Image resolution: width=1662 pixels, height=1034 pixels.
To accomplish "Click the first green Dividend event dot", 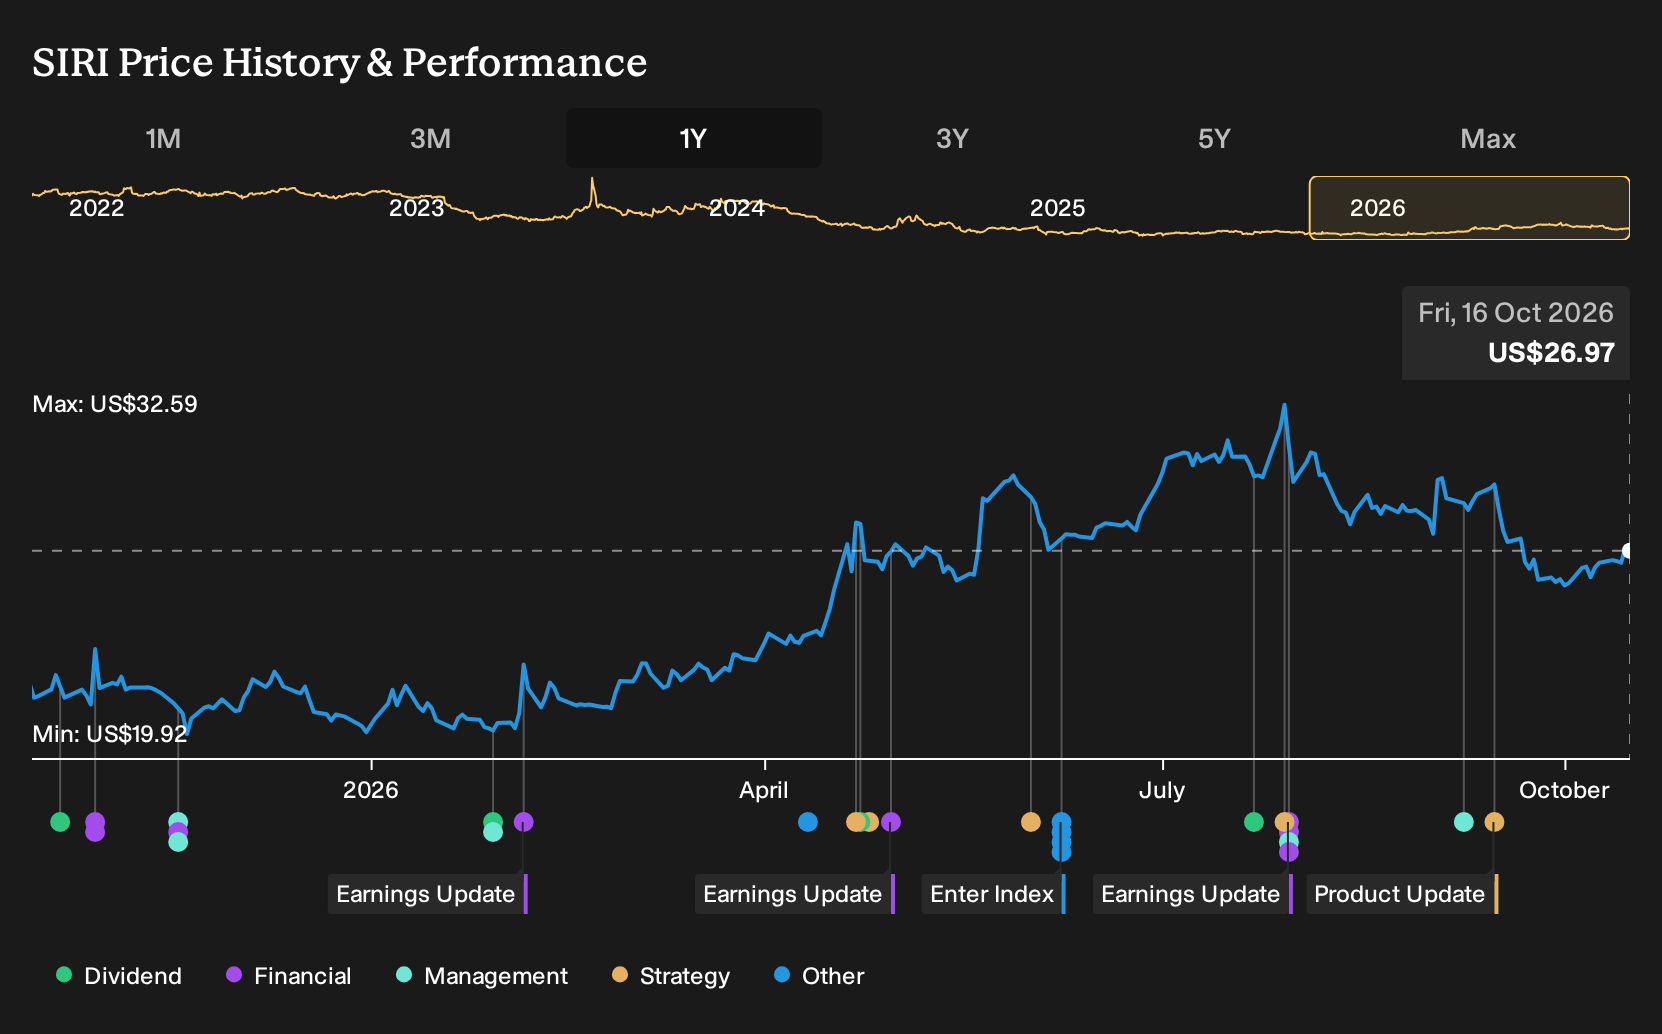I will click(60, 822).
